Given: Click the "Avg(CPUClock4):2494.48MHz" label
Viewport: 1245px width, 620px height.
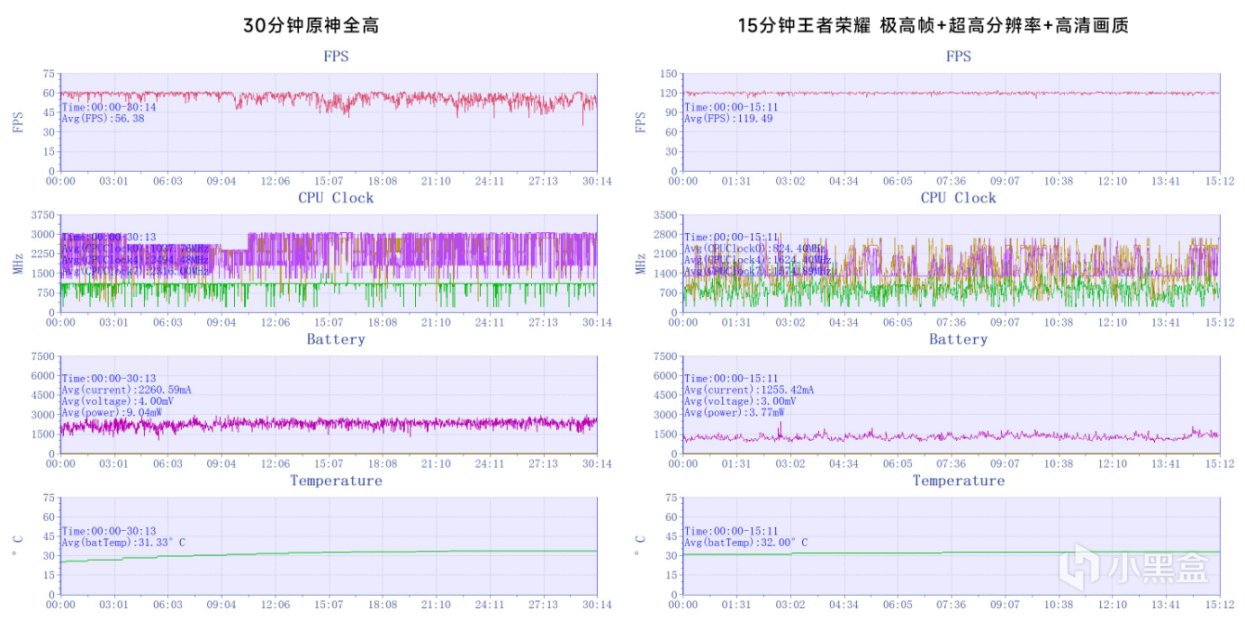Looking at the screenshot, I should click(x=136, y=259).
